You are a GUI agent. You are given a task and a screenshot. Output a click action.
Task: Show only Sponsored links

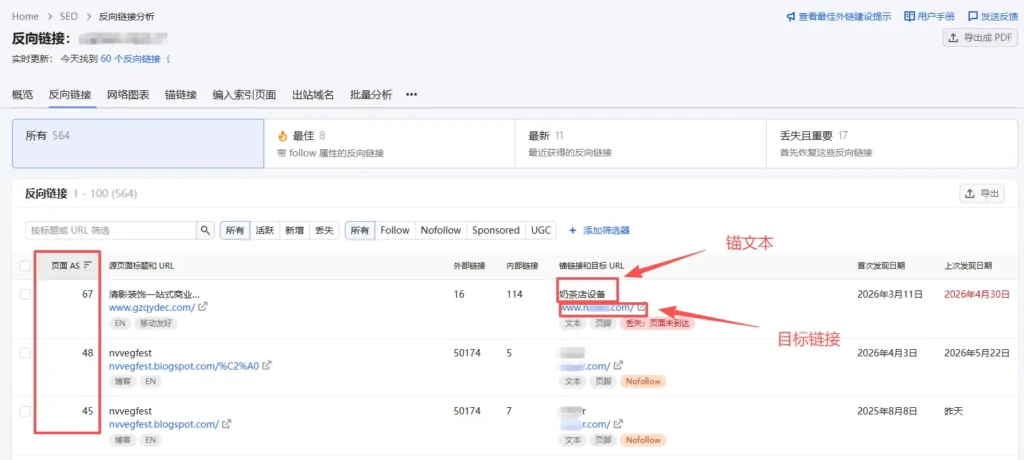coord(496,230)
